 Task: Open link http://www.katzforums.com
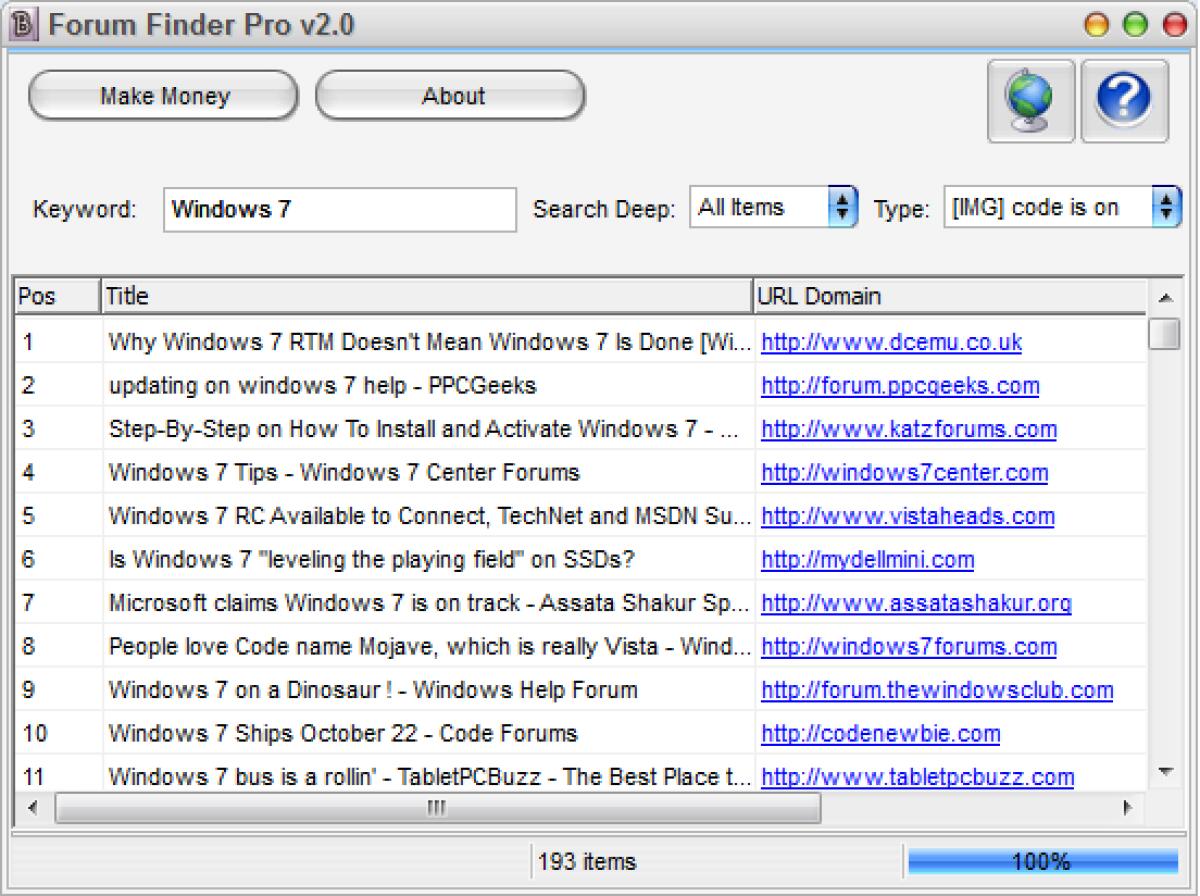(909, 430)
